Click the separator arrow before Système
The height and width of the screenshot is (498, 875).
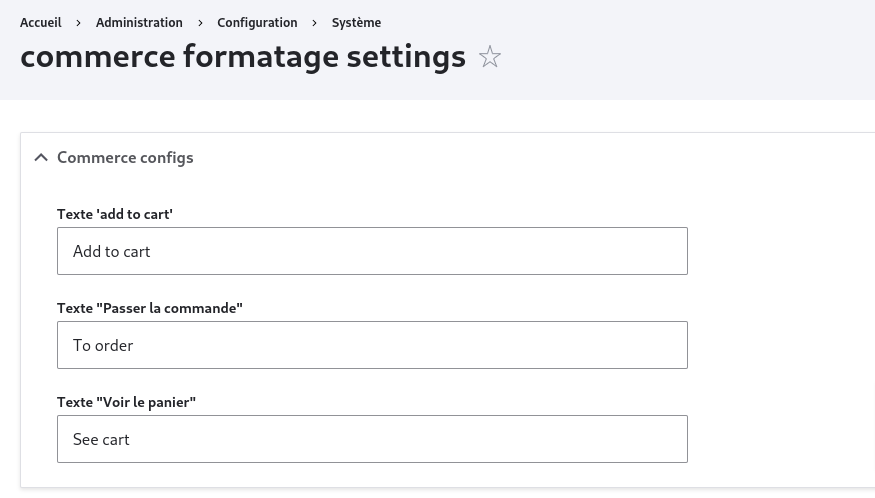tap(315, 23)
